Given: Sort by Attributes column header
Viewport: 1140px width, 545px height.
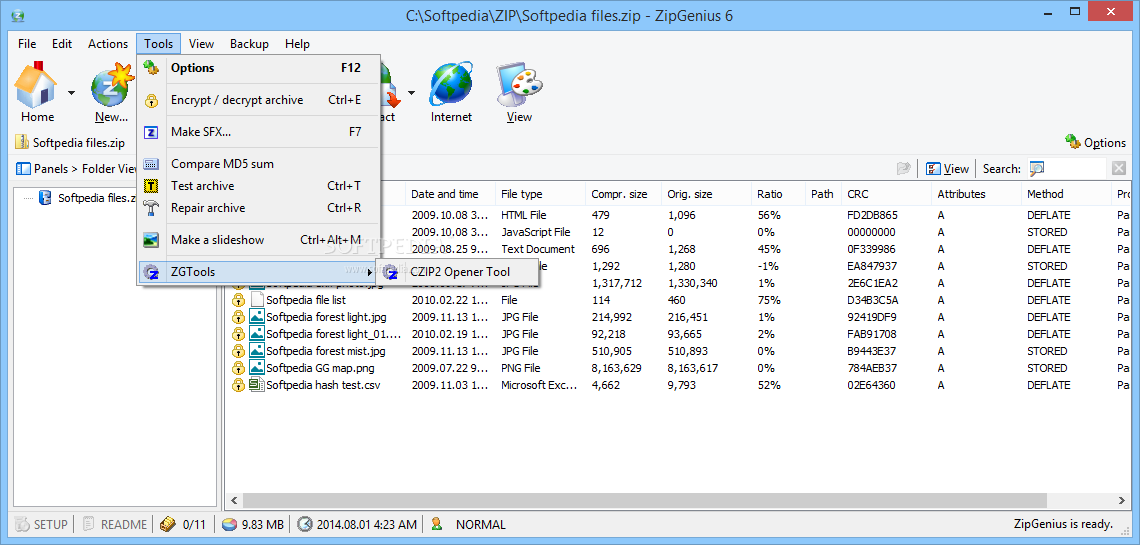Looking at the screenshot, I should click(976, 194).
